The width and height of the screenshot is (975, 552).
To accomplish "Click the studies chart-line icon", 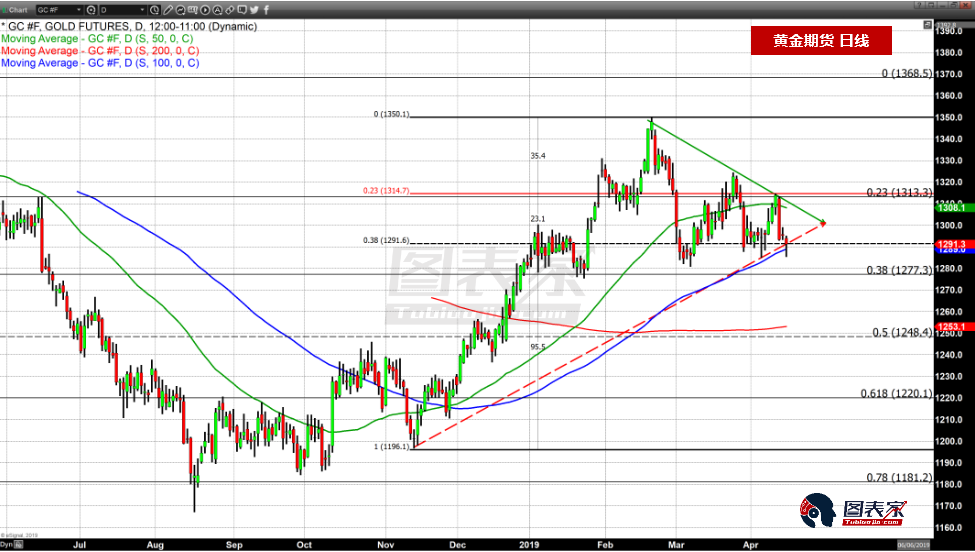I will click(180, 10).
